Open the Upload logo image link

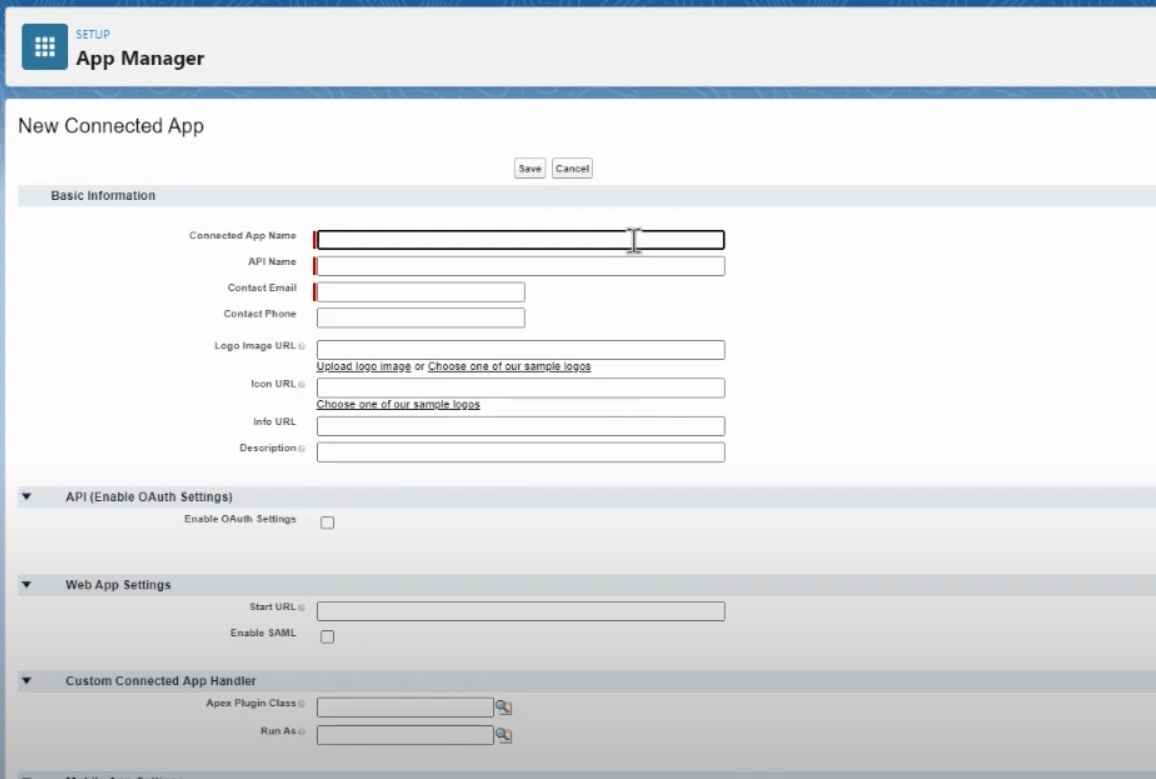(363, 366)
